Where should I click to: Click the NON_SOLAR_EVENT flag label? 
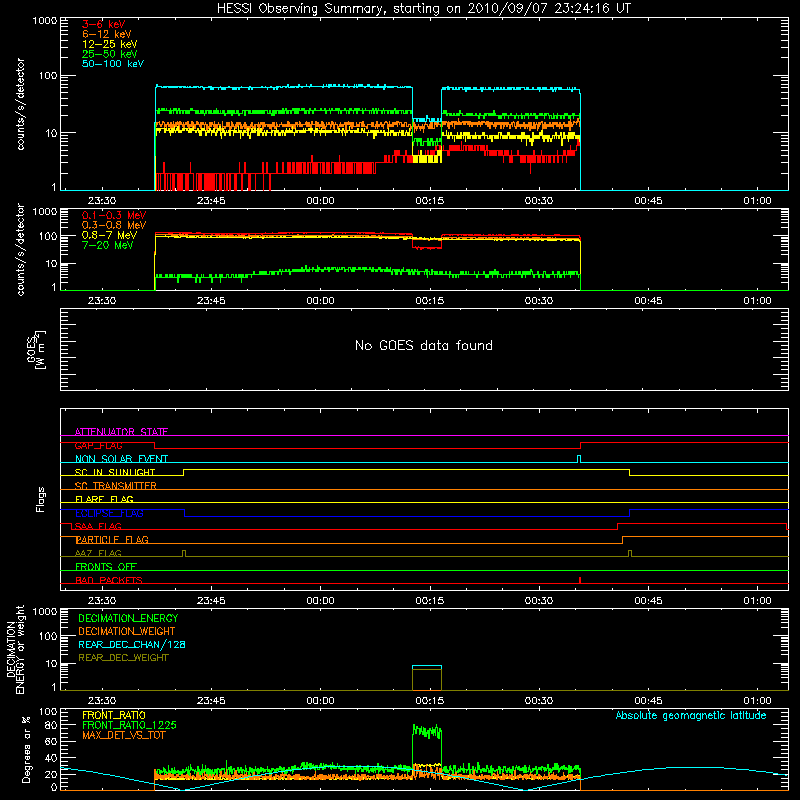pos(121,459)
